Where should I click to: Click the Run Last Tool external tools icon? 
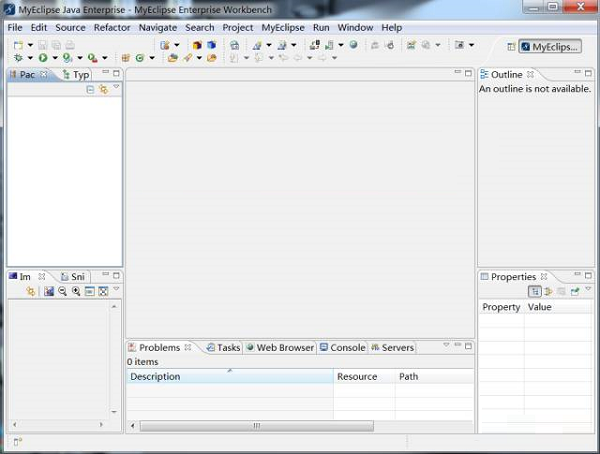point(92,58)
